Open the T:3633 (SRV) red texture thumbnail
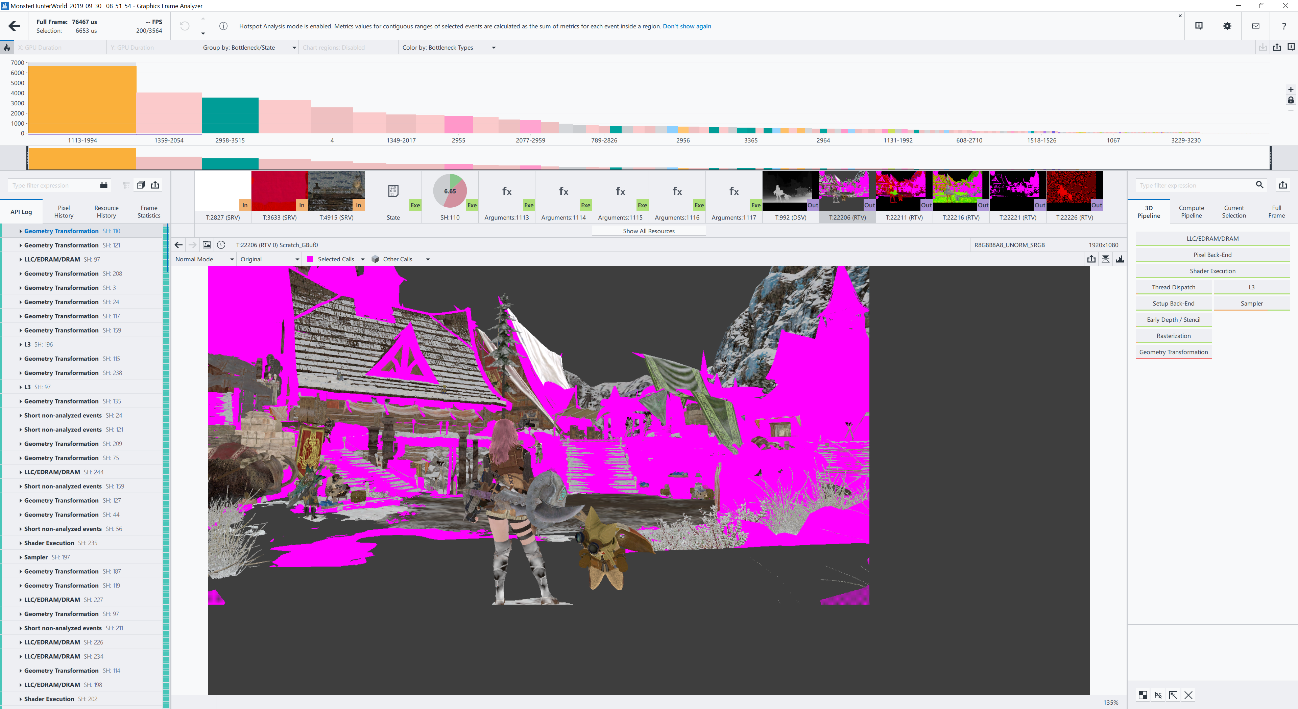 tap(279, 191)
